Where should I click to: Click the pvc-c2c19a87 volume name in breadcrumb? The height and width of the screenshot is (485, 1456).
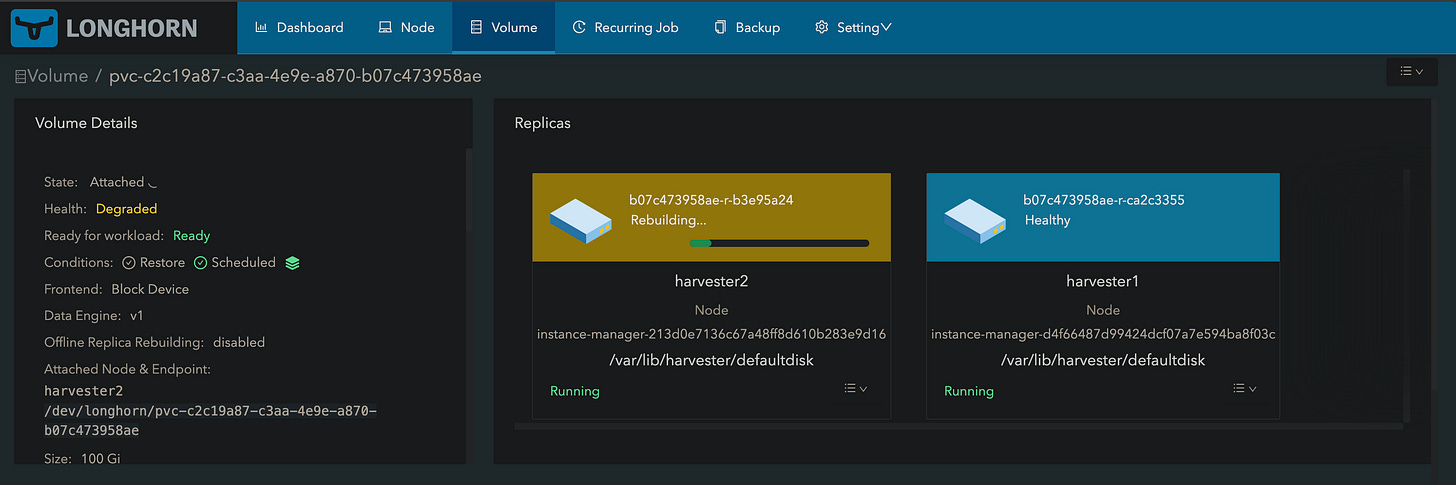point(295,76)
